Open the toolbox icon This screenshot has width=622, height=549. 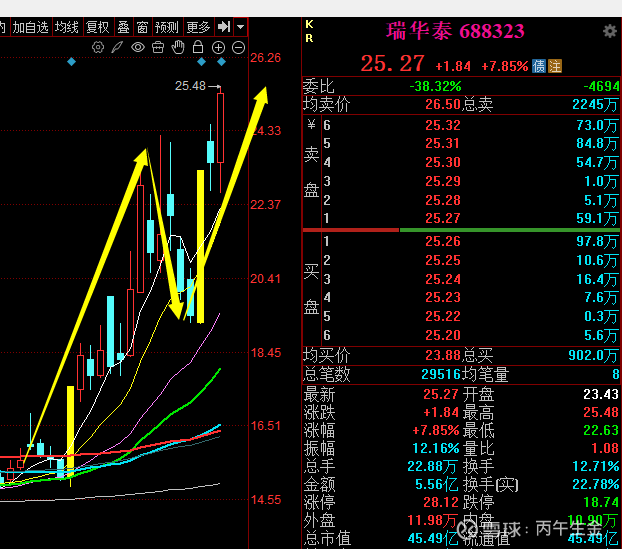click(158, 48)
